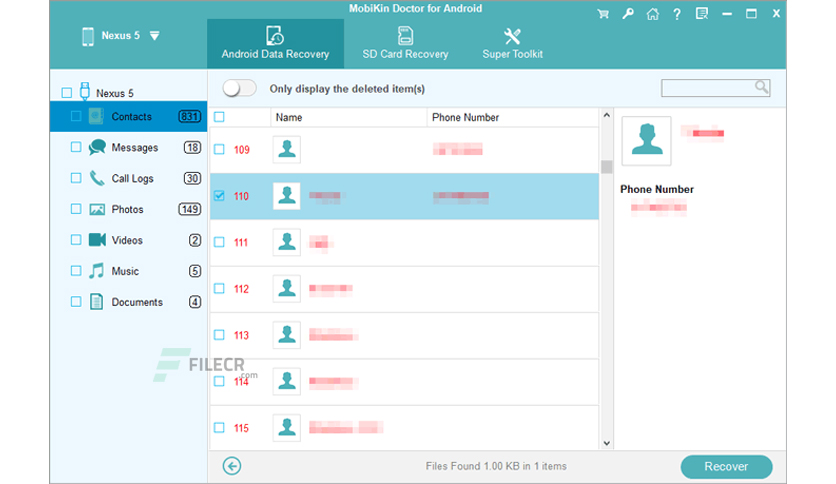Open the shopping cart icon
This screenshot has width=836, height=484.
603,14
